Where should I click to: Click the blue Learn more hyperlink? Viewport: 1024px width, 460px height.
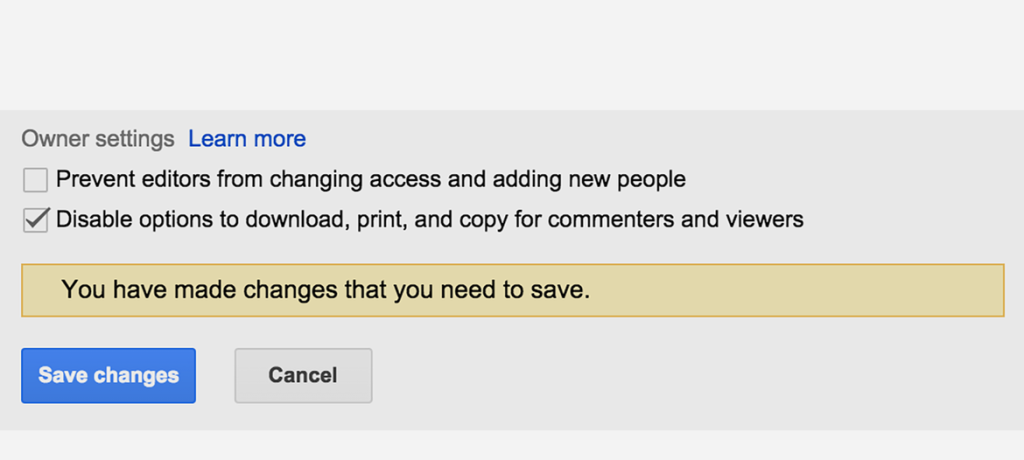click(247, 139)
